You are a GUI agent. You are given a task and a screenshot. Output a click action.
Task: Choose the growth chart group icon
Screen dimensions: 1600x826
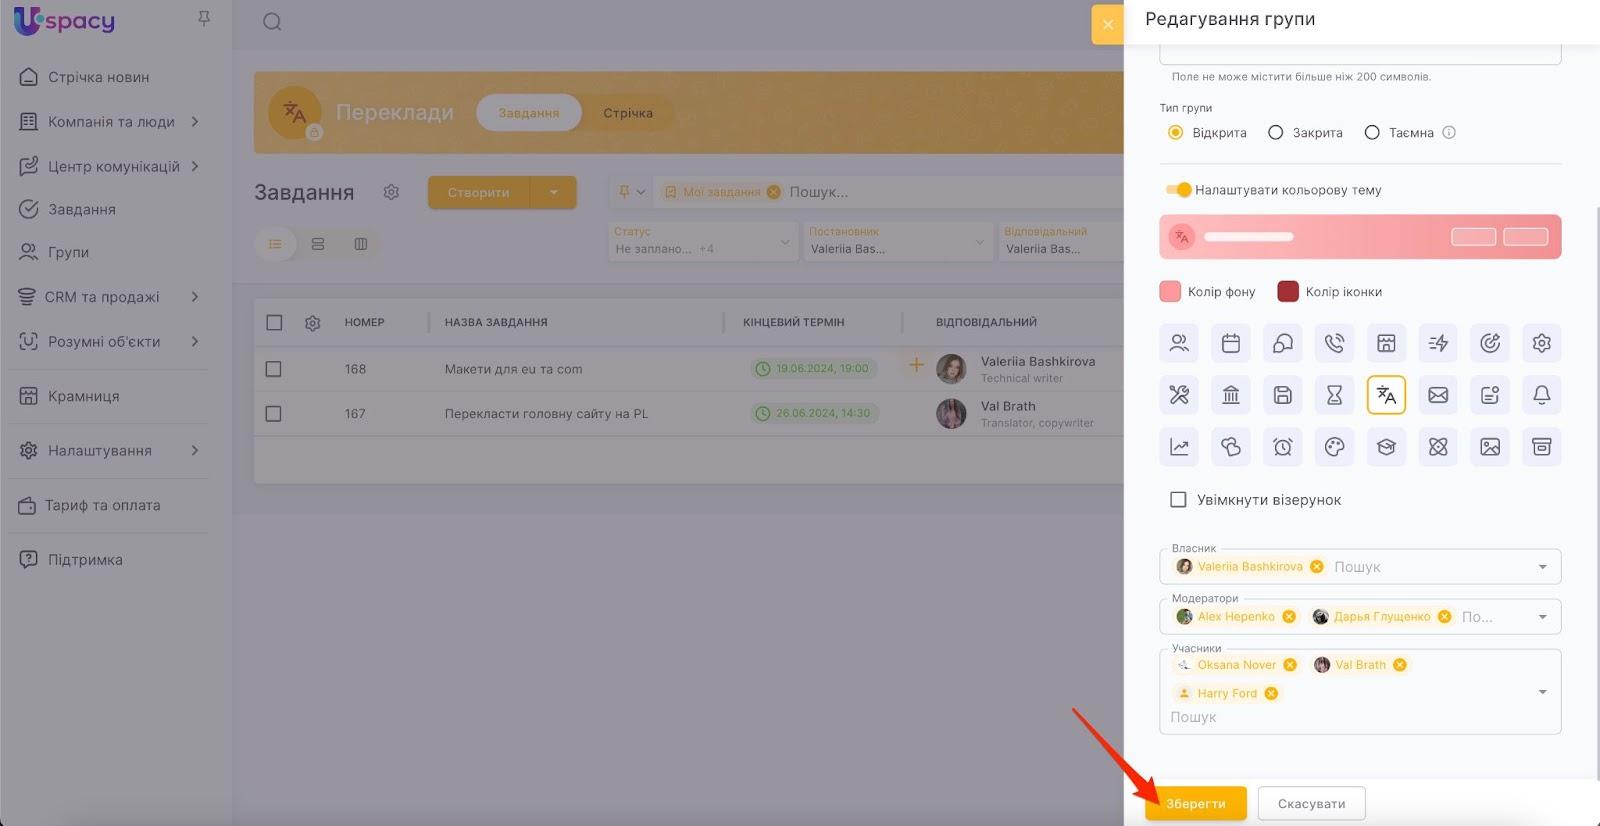pos(1179,447)
